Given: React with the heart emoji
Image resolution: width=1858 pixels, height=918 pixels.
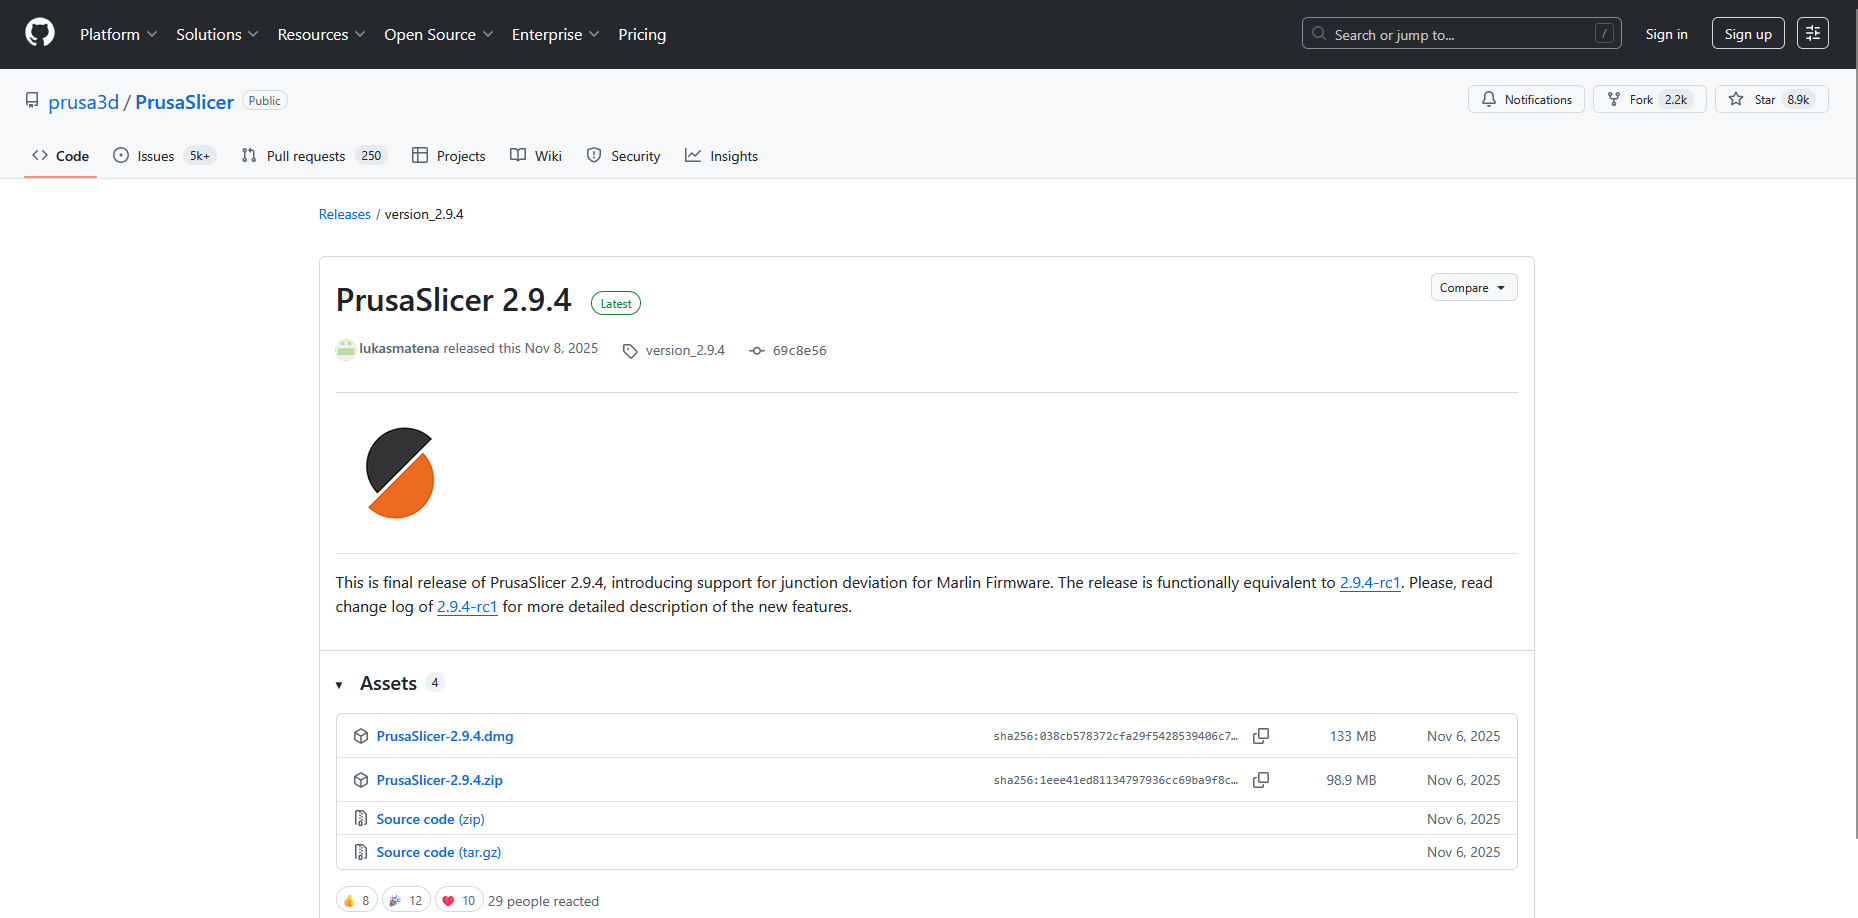Looking at the screenshot, I should [459, 900].
